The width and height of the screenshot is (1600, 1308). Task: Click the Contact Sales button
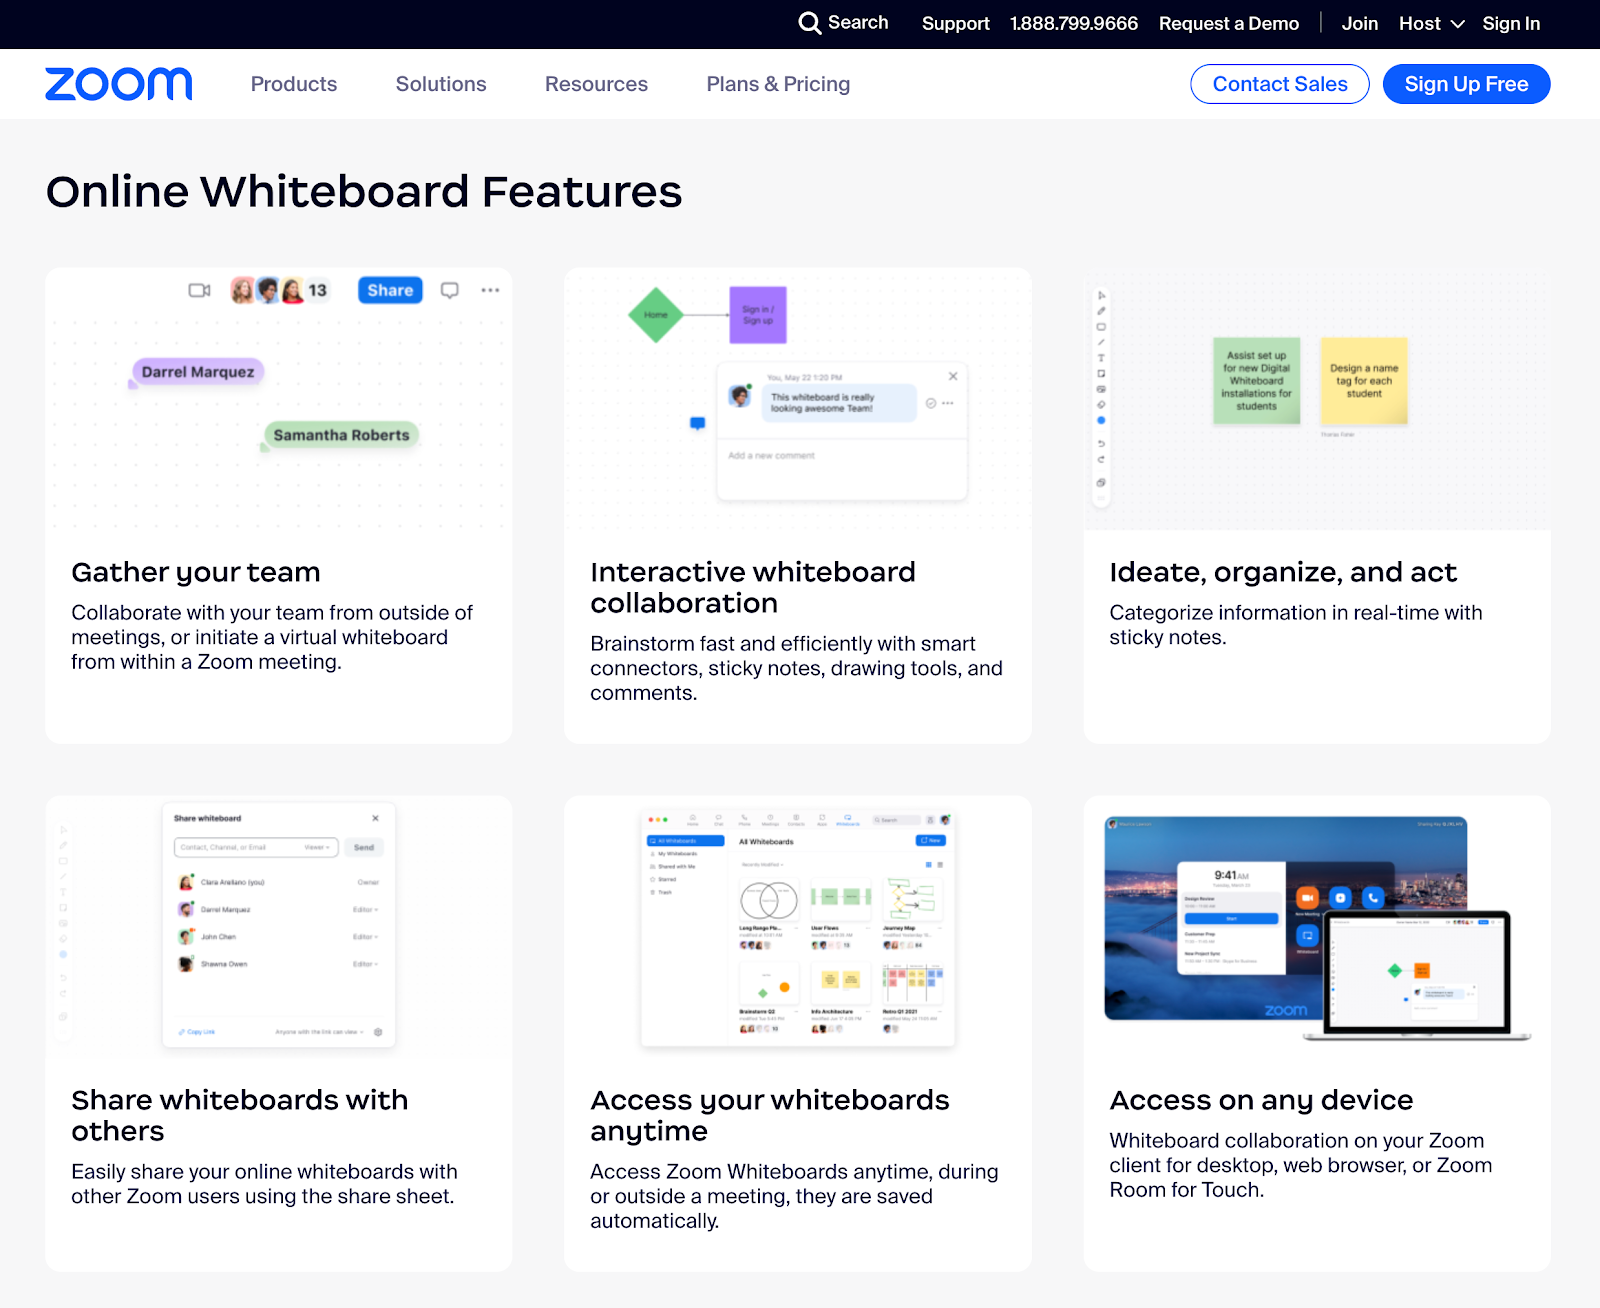pyautogui.click(x=1280, y=84)
